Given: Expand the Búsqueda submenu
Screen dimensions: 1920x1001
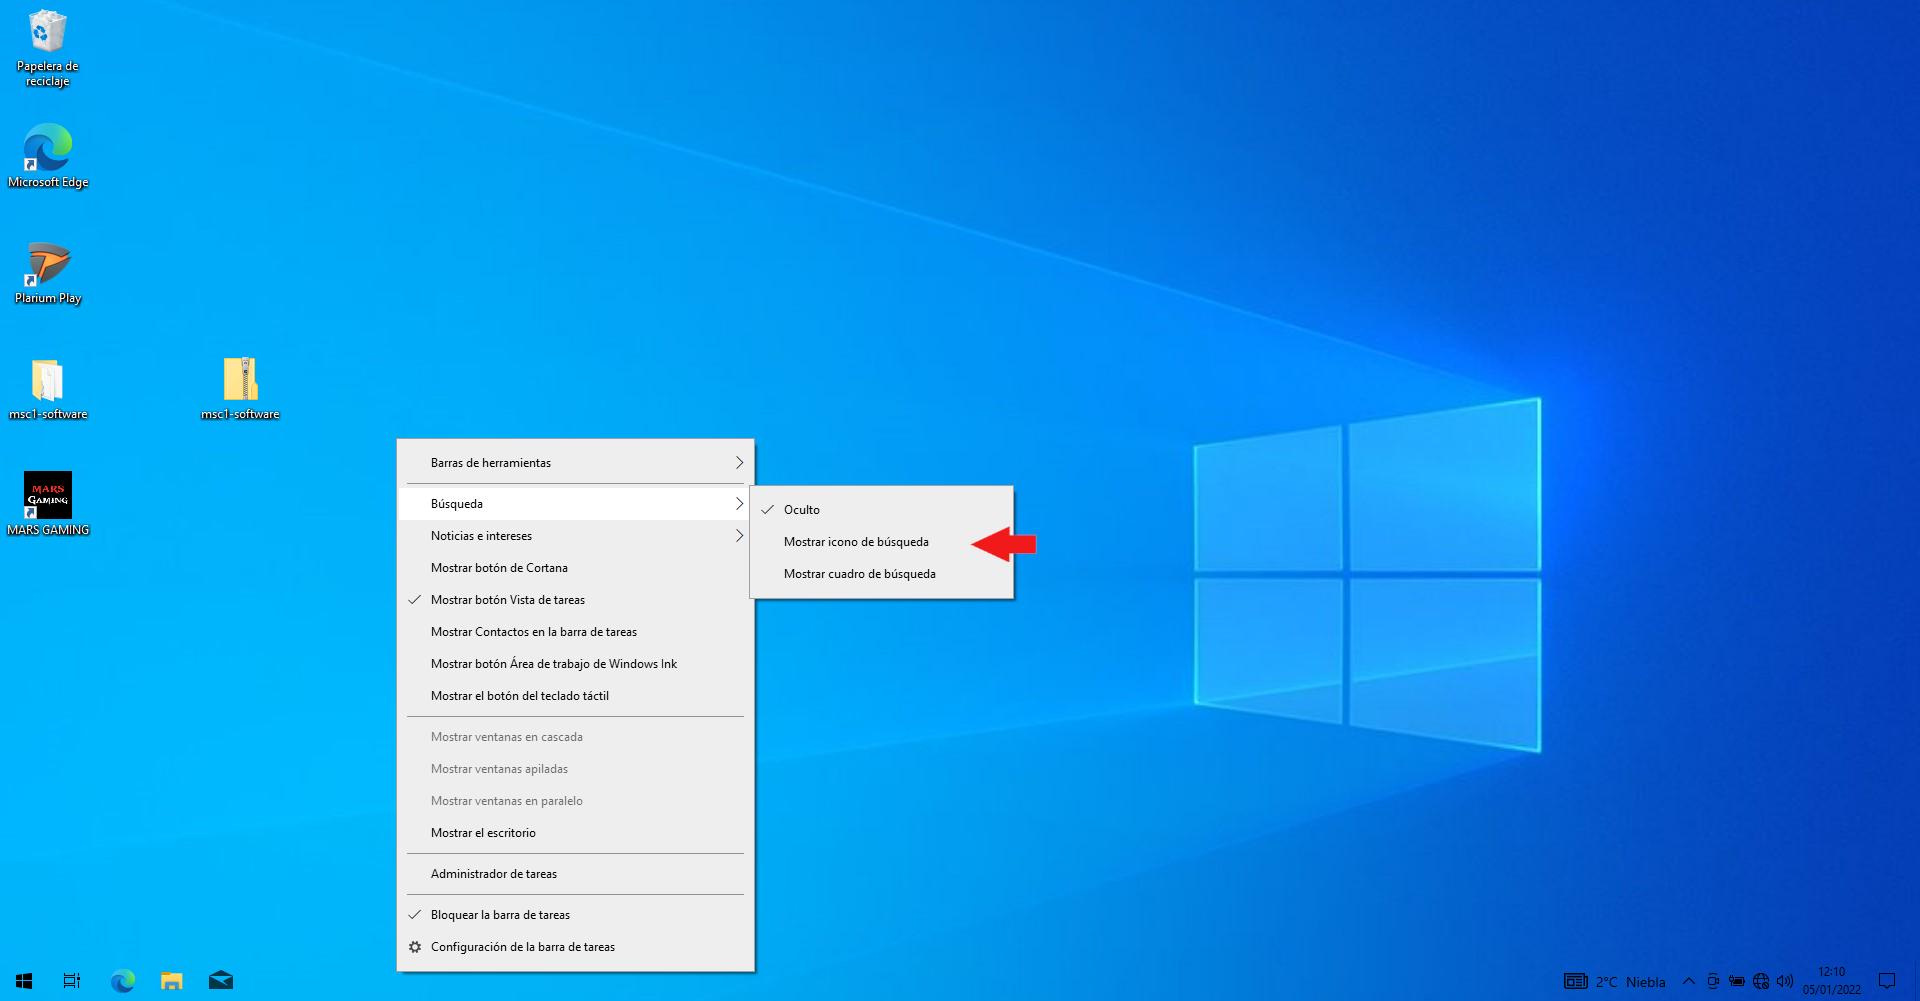Looking at the screenshot, I should [575, 504].
